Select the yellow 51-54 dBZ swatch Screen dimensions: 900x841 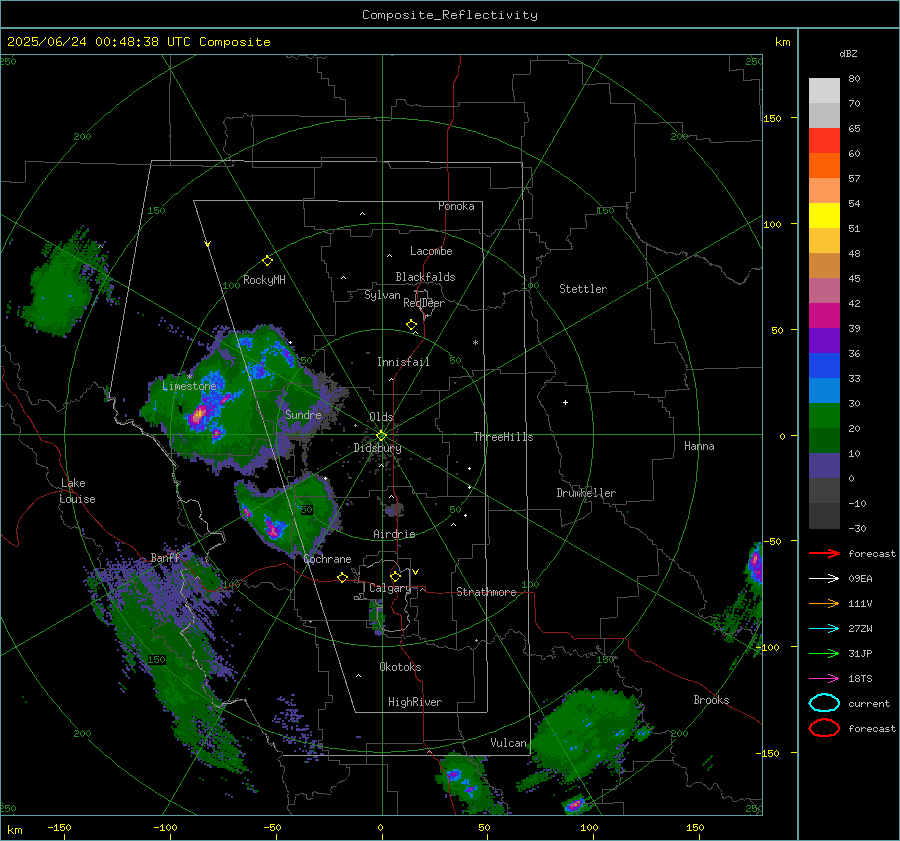click(x=824, y=216)
